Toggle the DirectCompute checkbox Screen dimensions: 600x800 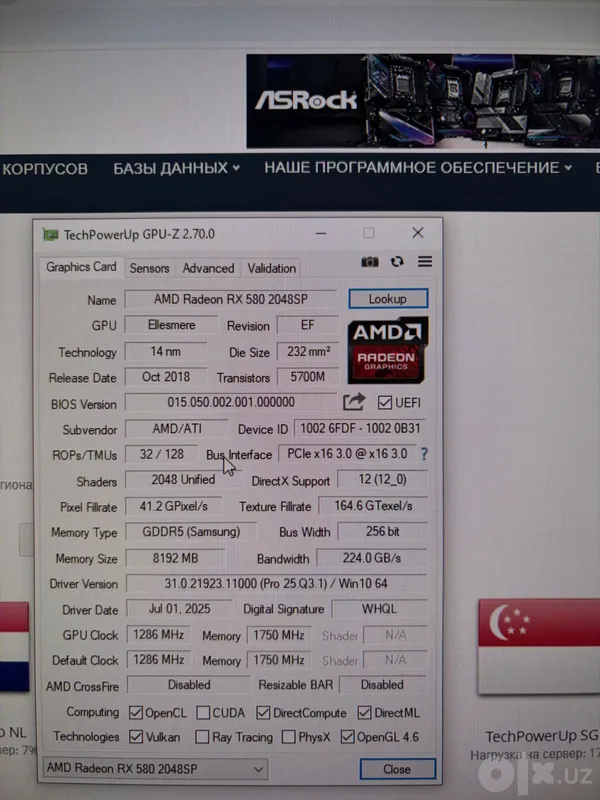[x=263, y=713]
